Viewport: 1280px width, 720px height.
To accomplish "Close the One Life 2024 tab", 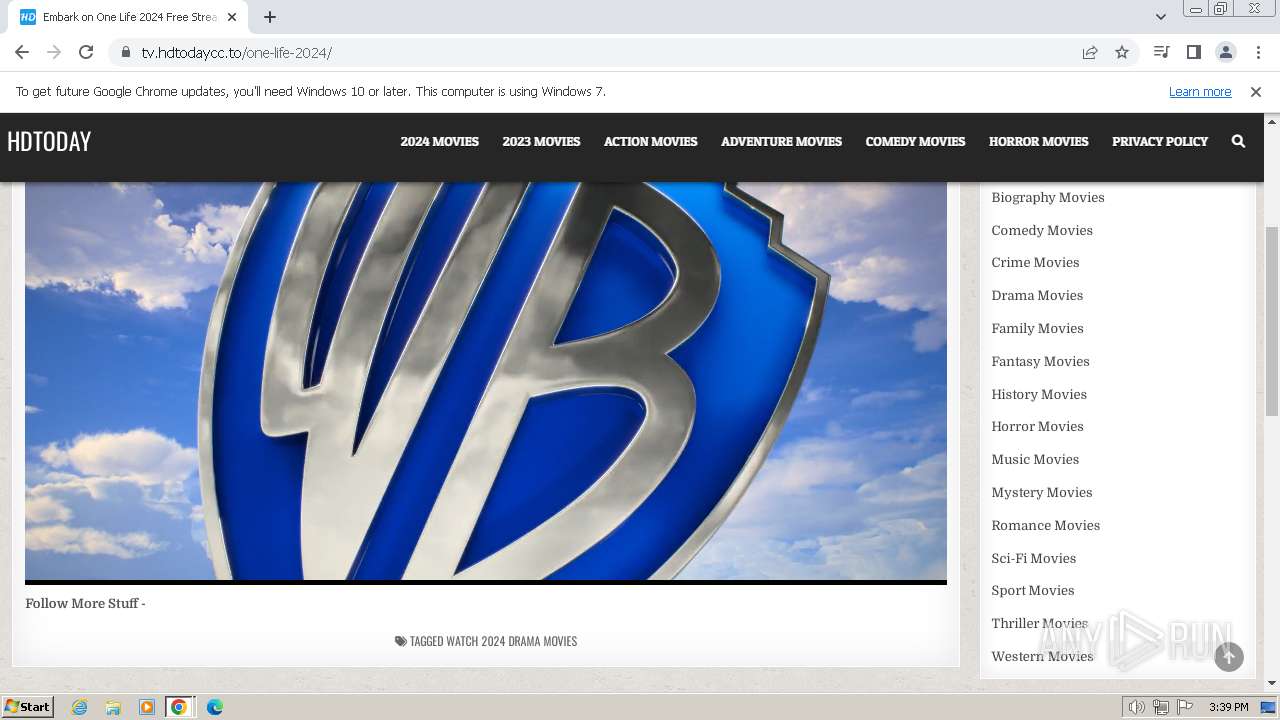I will [231, 17].
